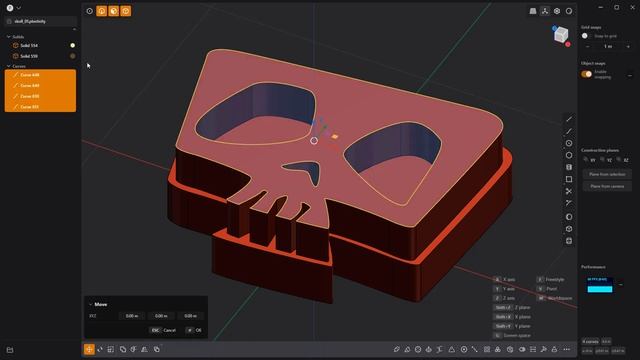
Task: Cancel the Move command
Action: [x=163, y=330]
